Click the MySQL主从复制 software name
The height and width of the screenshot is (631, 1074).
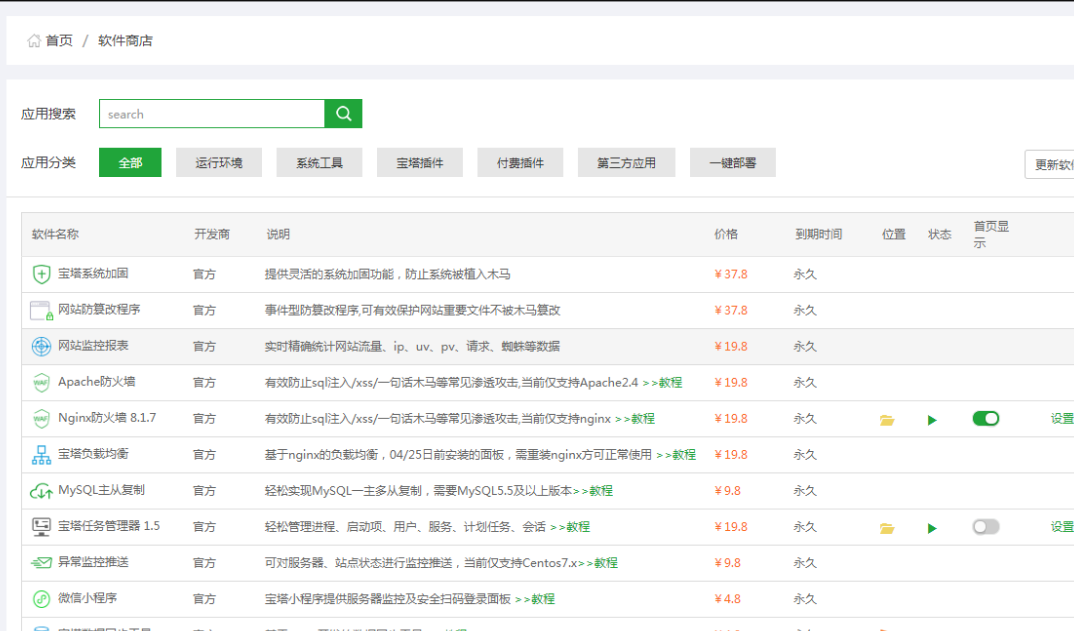coord(101,490)
